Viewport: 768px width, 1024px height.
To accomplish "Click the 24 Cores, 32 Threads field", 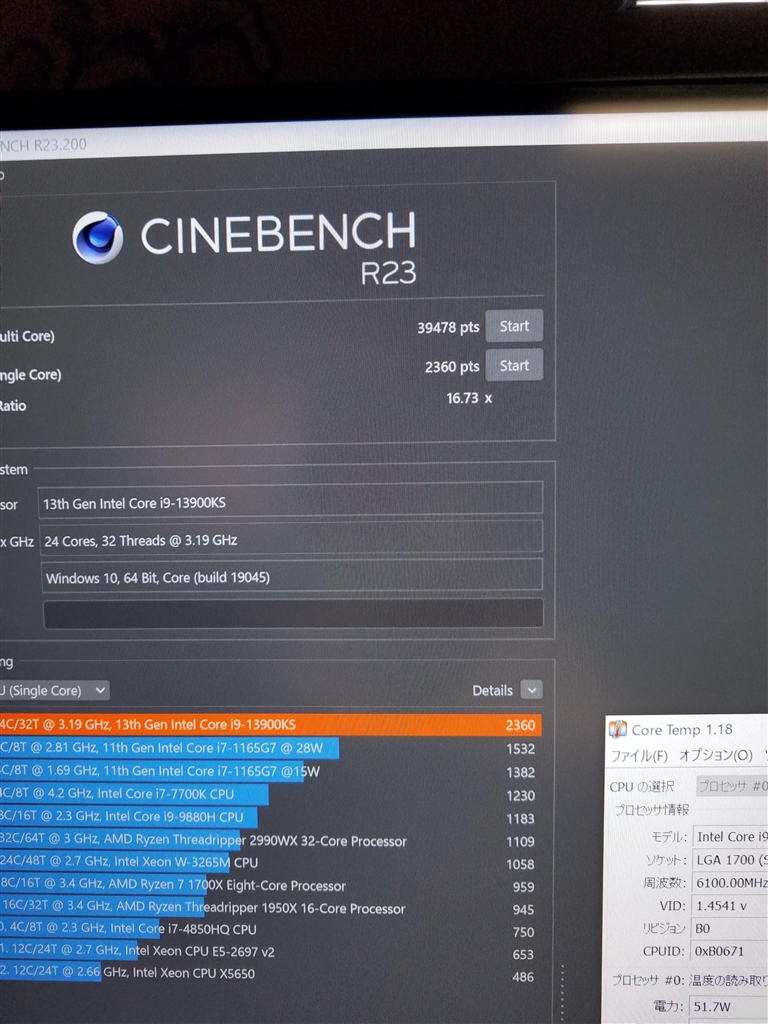I will coord(291,539).
